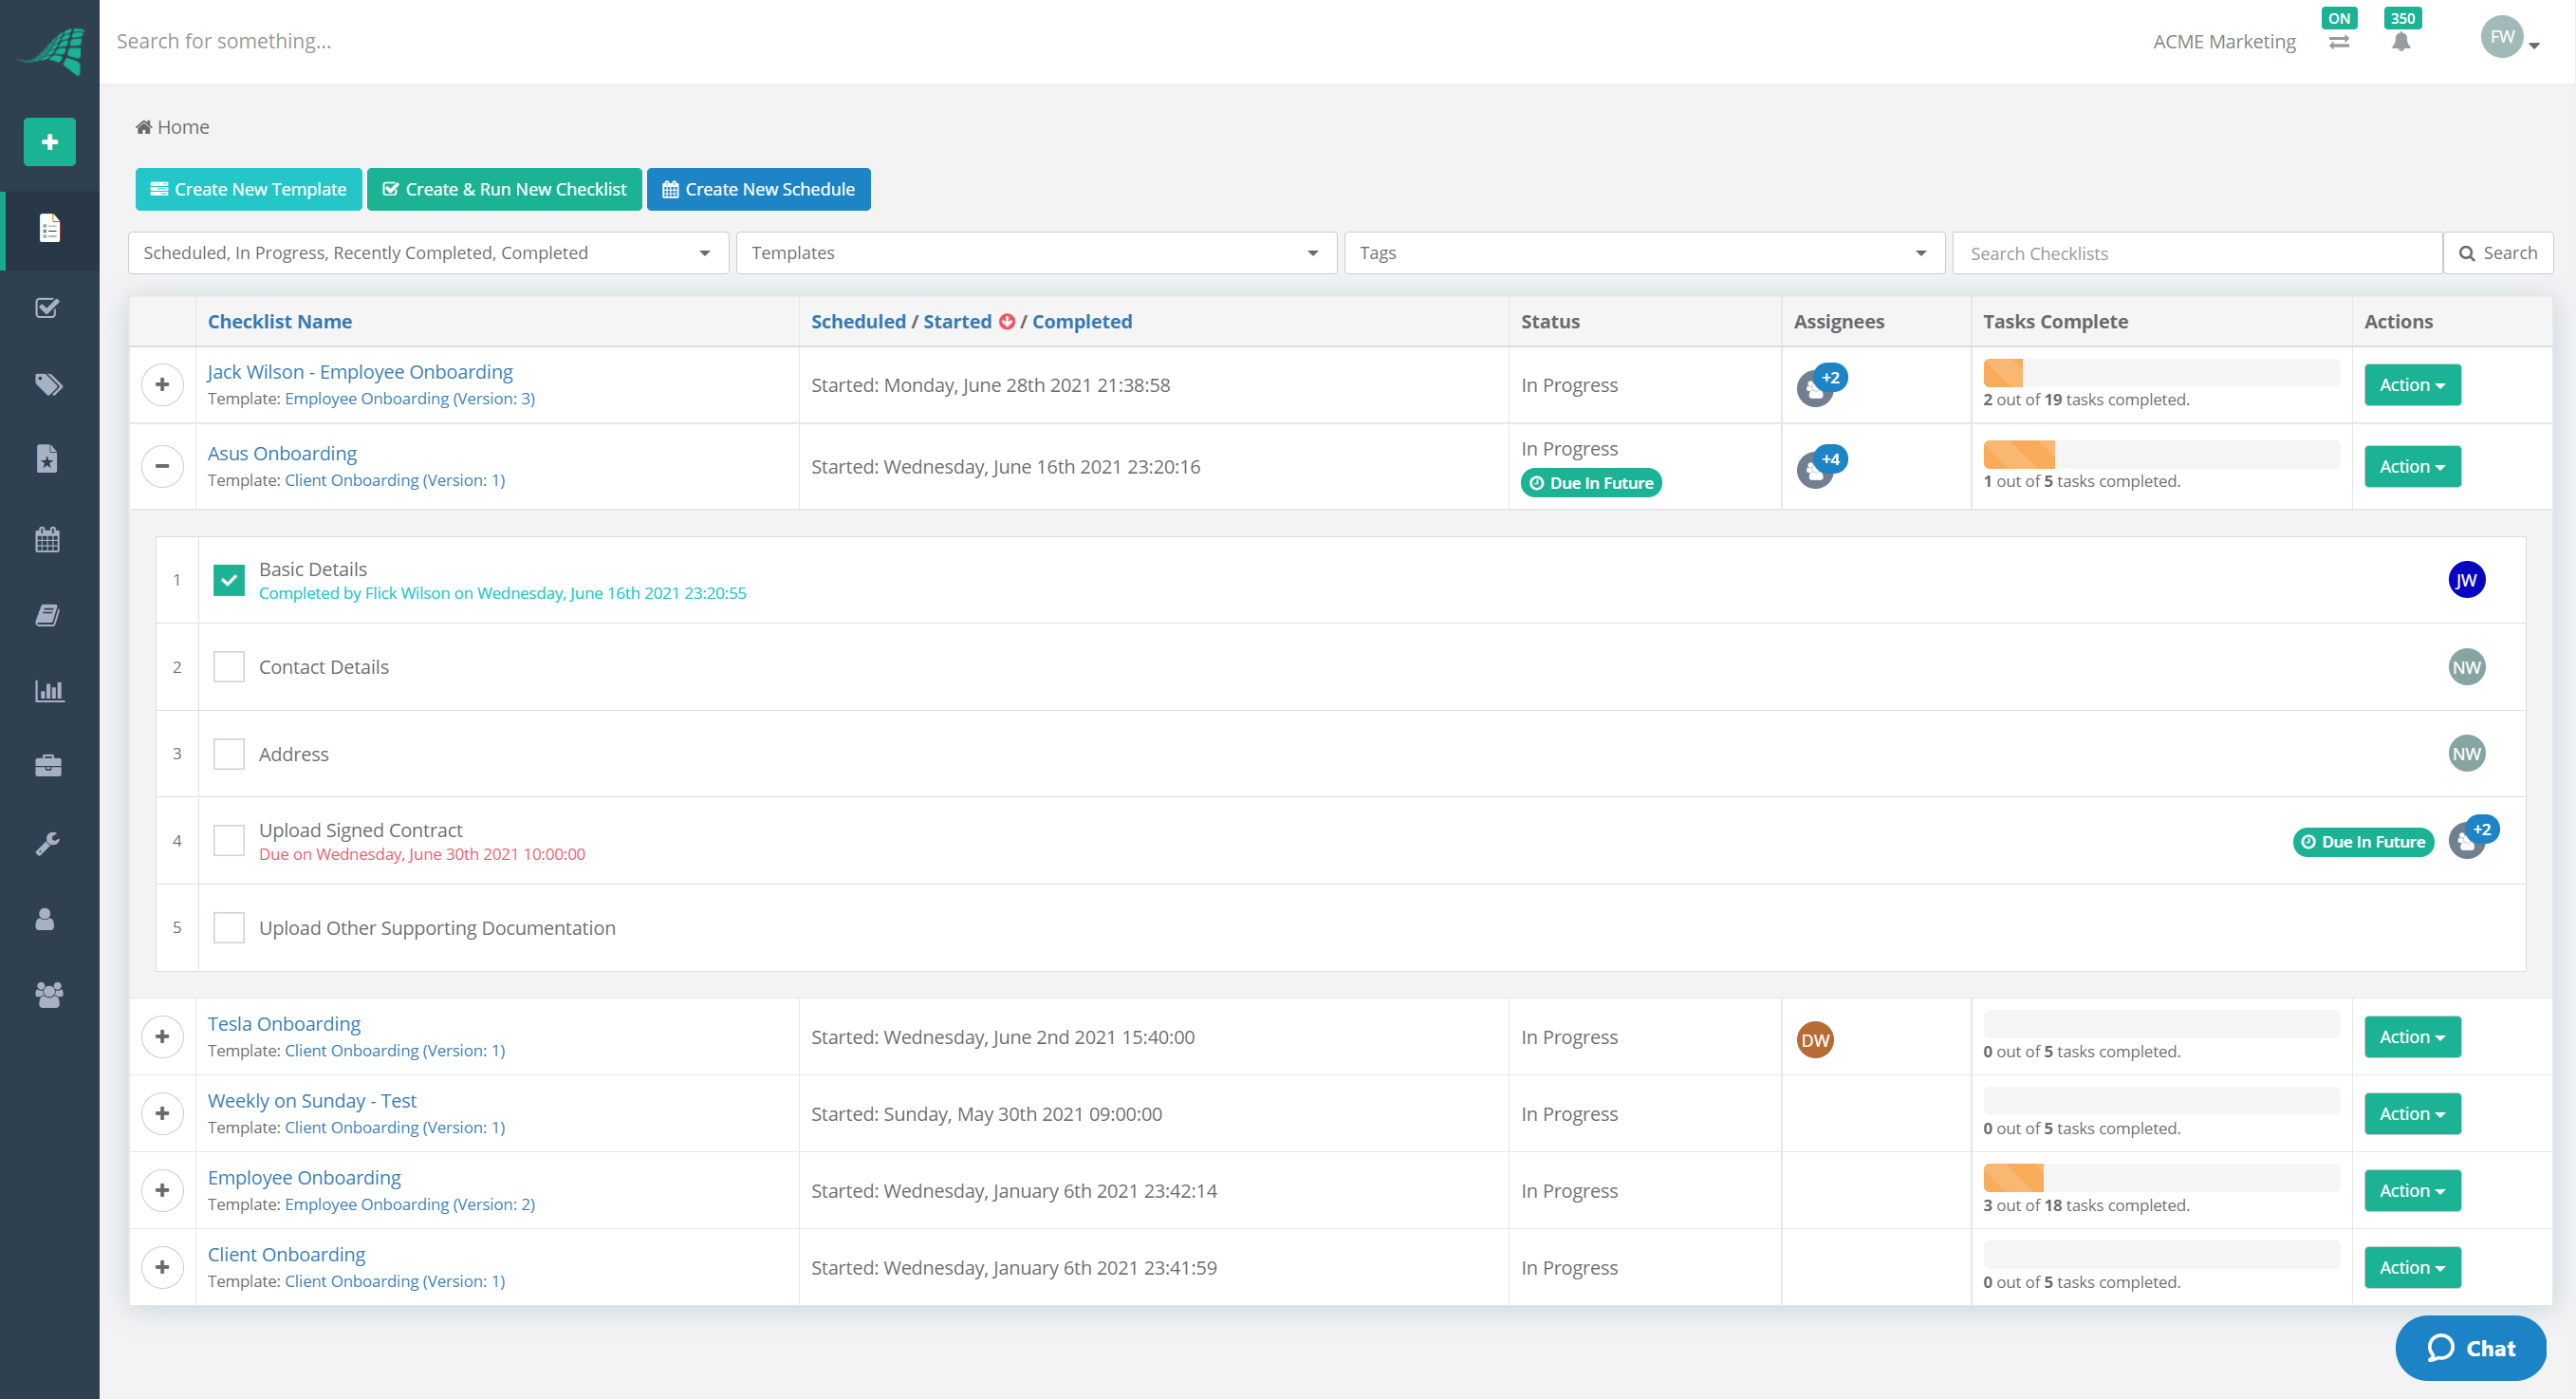
Task: Open the team members group icon
Action: pos(49,994)
